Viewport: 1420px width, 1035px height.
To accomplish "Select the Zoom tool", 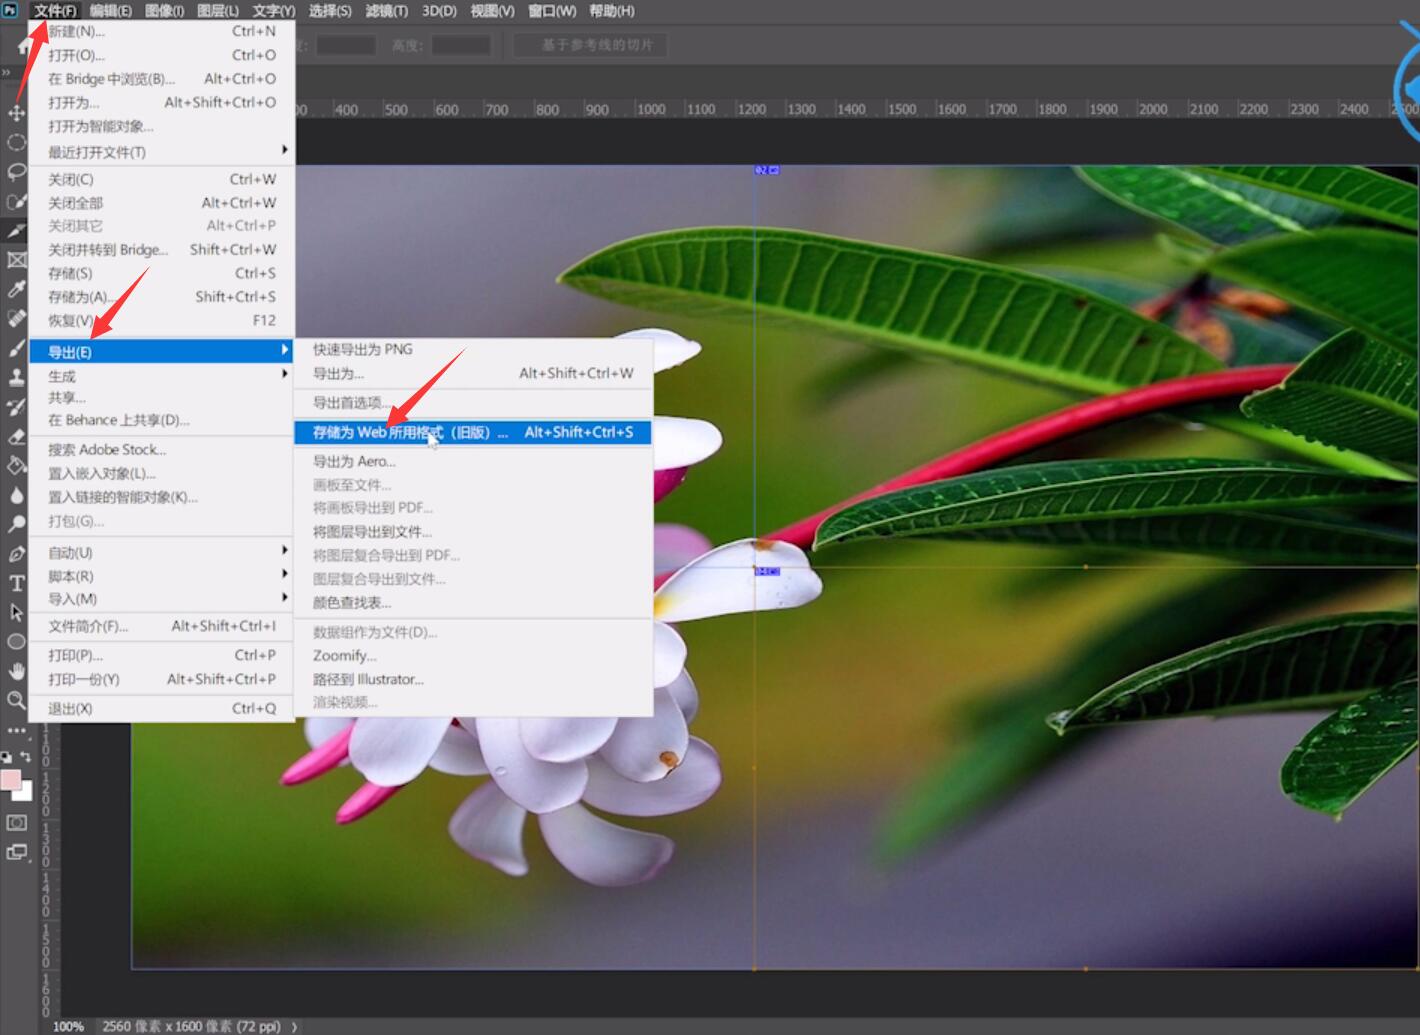I will point(16,700).
